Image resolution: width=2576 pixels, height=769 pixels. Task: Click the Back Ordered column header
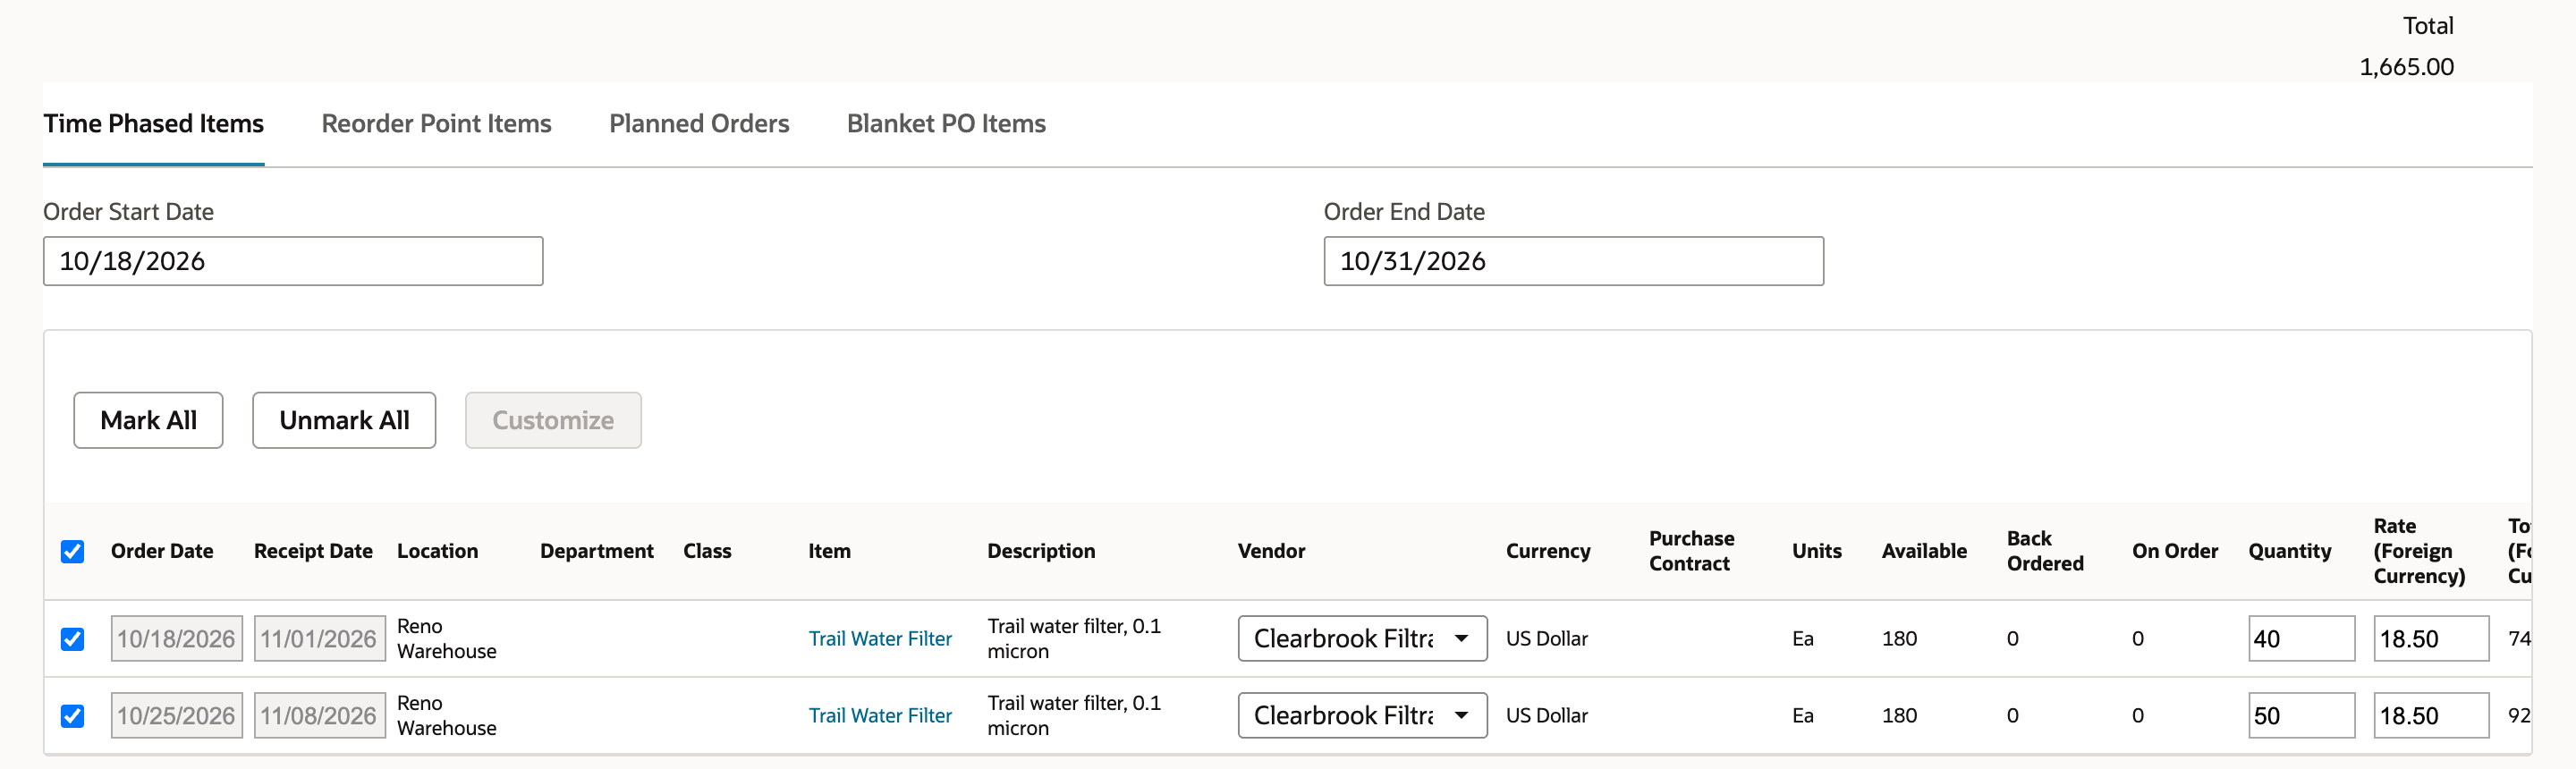(2045, 551)
